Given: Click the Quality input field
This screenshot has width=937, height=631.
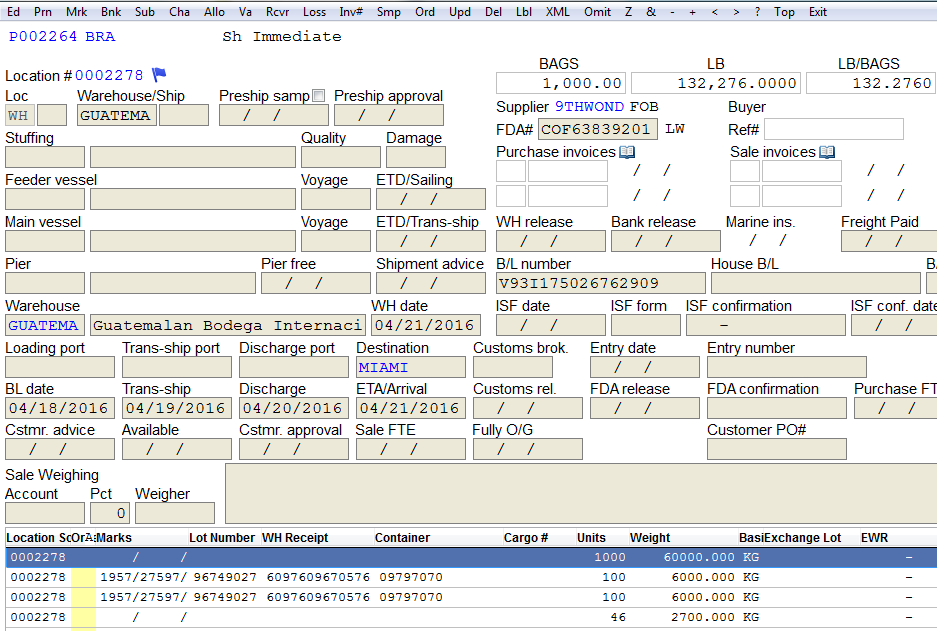Looking at the screenshot, I should (x=341, y=157).
